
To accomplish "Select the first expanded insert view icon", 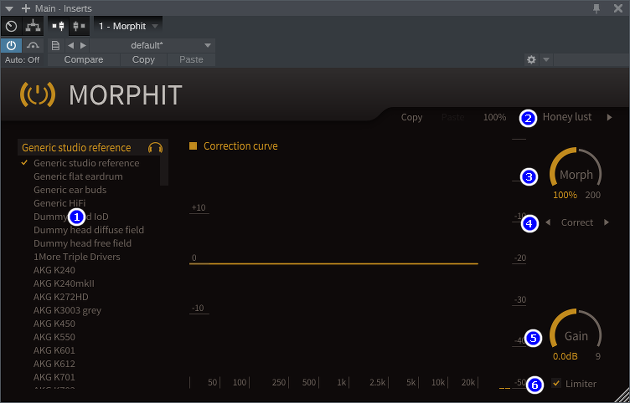I will pyautogui.click(x=59, y=26).
